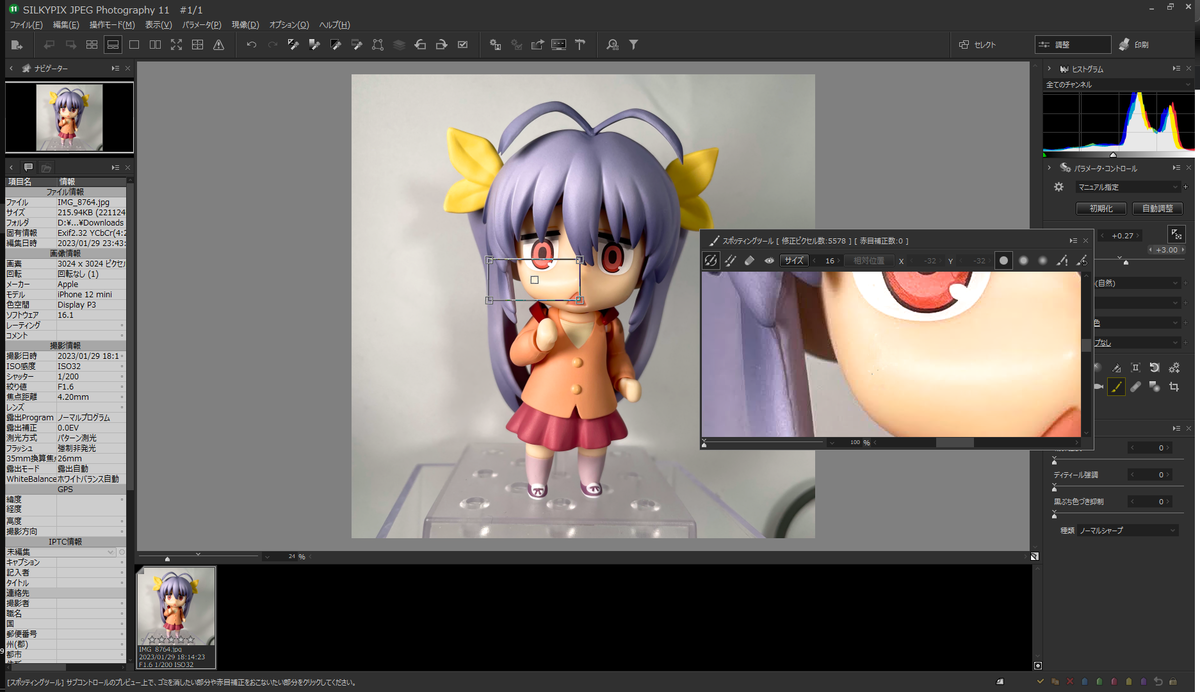This screenshot has height=692, width=1200.
Task: Collapse the パラメータ・コントロール panel arrow
Action: coord(1049,168)
